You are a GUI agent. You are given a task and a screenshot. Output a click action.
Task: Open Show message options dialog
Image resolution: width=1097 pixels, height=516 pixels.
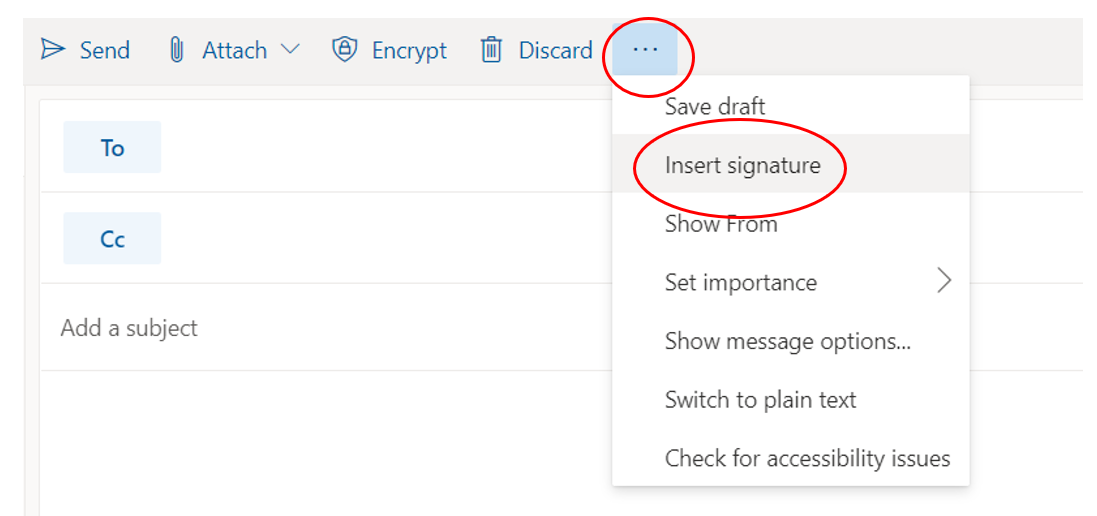click(x=788, y=341)
